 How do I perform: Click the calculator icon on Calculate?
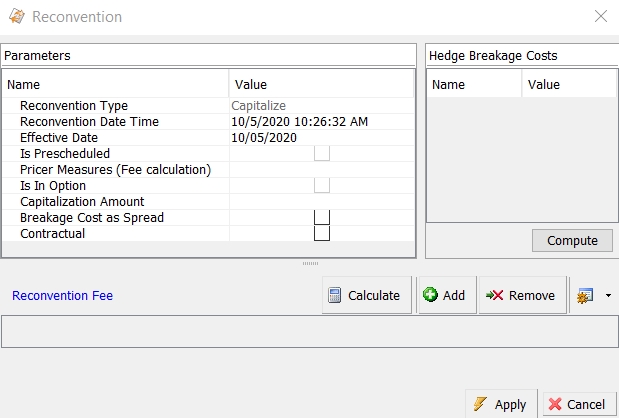tap(334, 295)
